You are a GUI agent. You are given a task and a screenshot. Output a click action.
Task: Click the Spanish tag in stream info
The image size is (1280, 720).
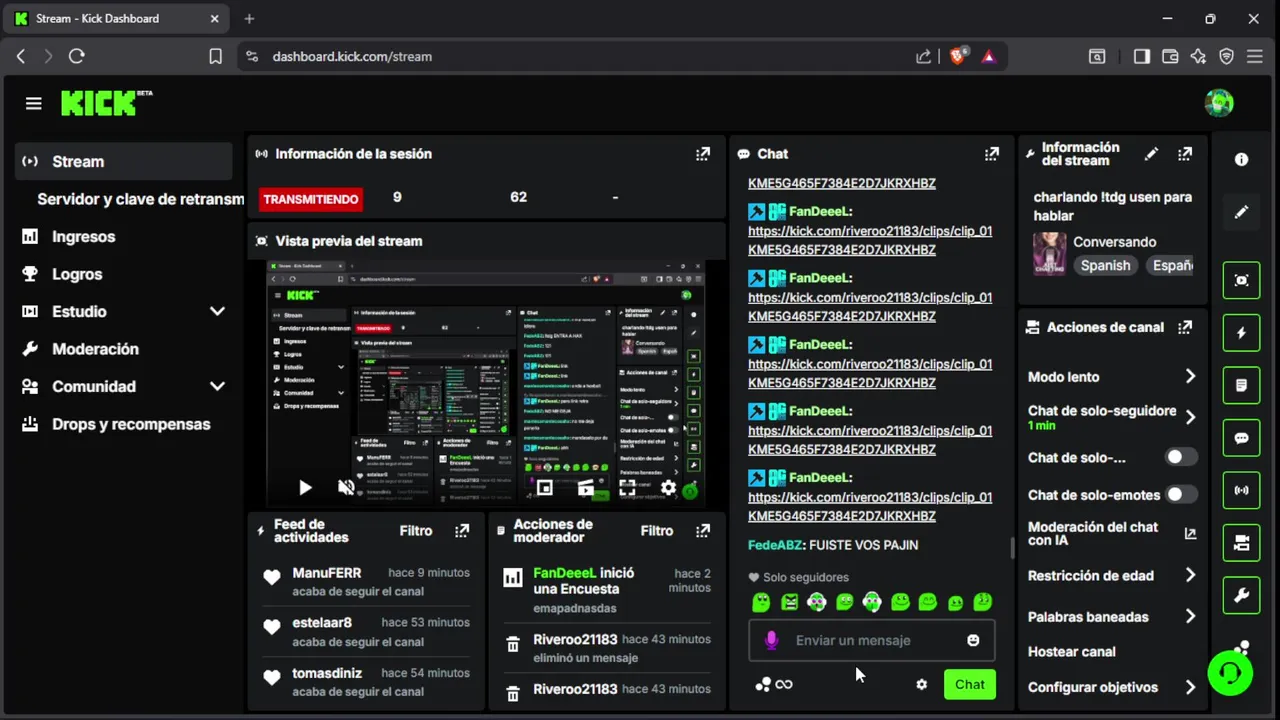tap(1105, 266)
